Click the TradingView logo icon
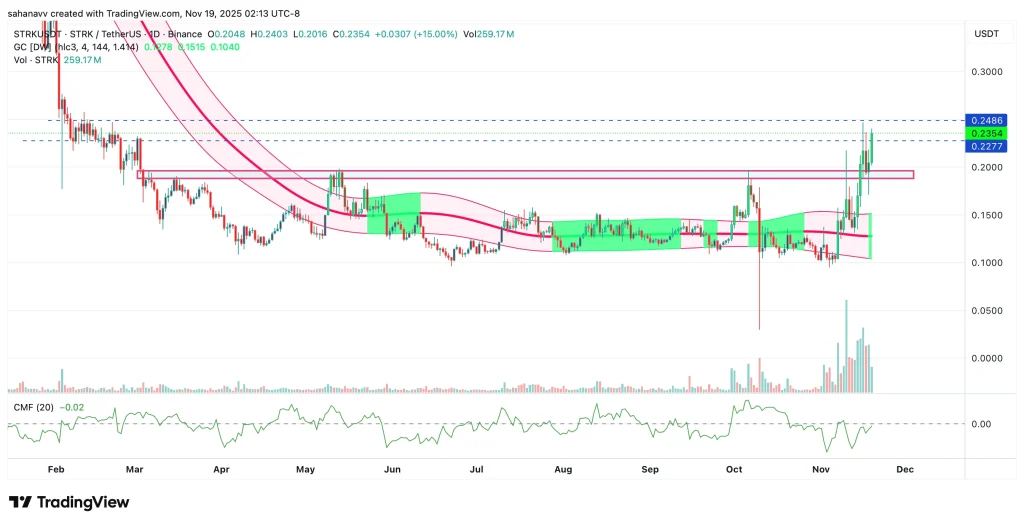The image size is (1024, 525). coord(21,502)
